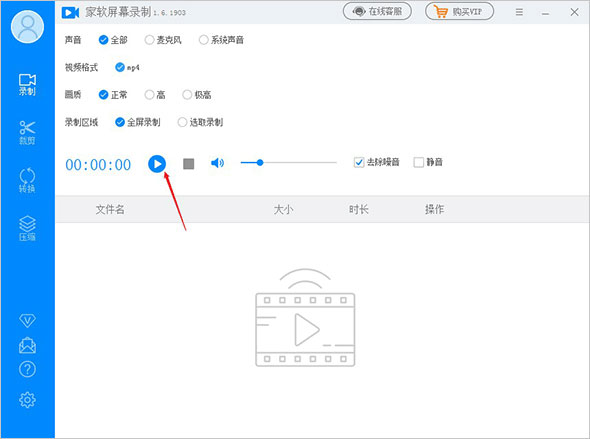This screenshot has width=590, height=439.
Task: Click the gray stop recording button
Action: click(x=189, y=164)
